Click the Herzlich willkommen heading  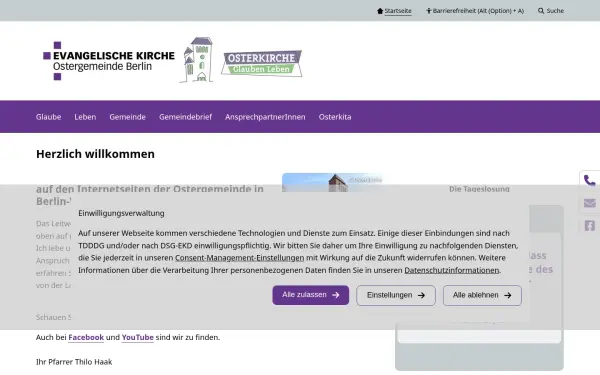(95, 154)
